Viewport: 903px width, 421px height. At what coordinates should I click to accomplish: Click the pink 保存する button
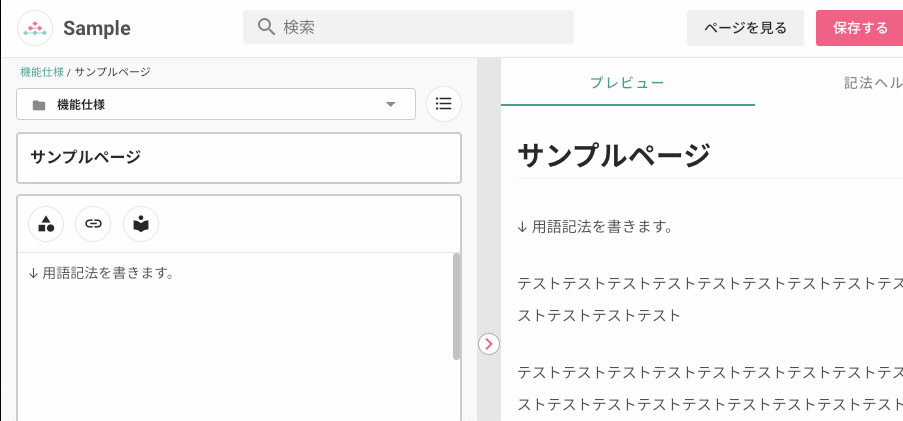(x=859, y=28)
